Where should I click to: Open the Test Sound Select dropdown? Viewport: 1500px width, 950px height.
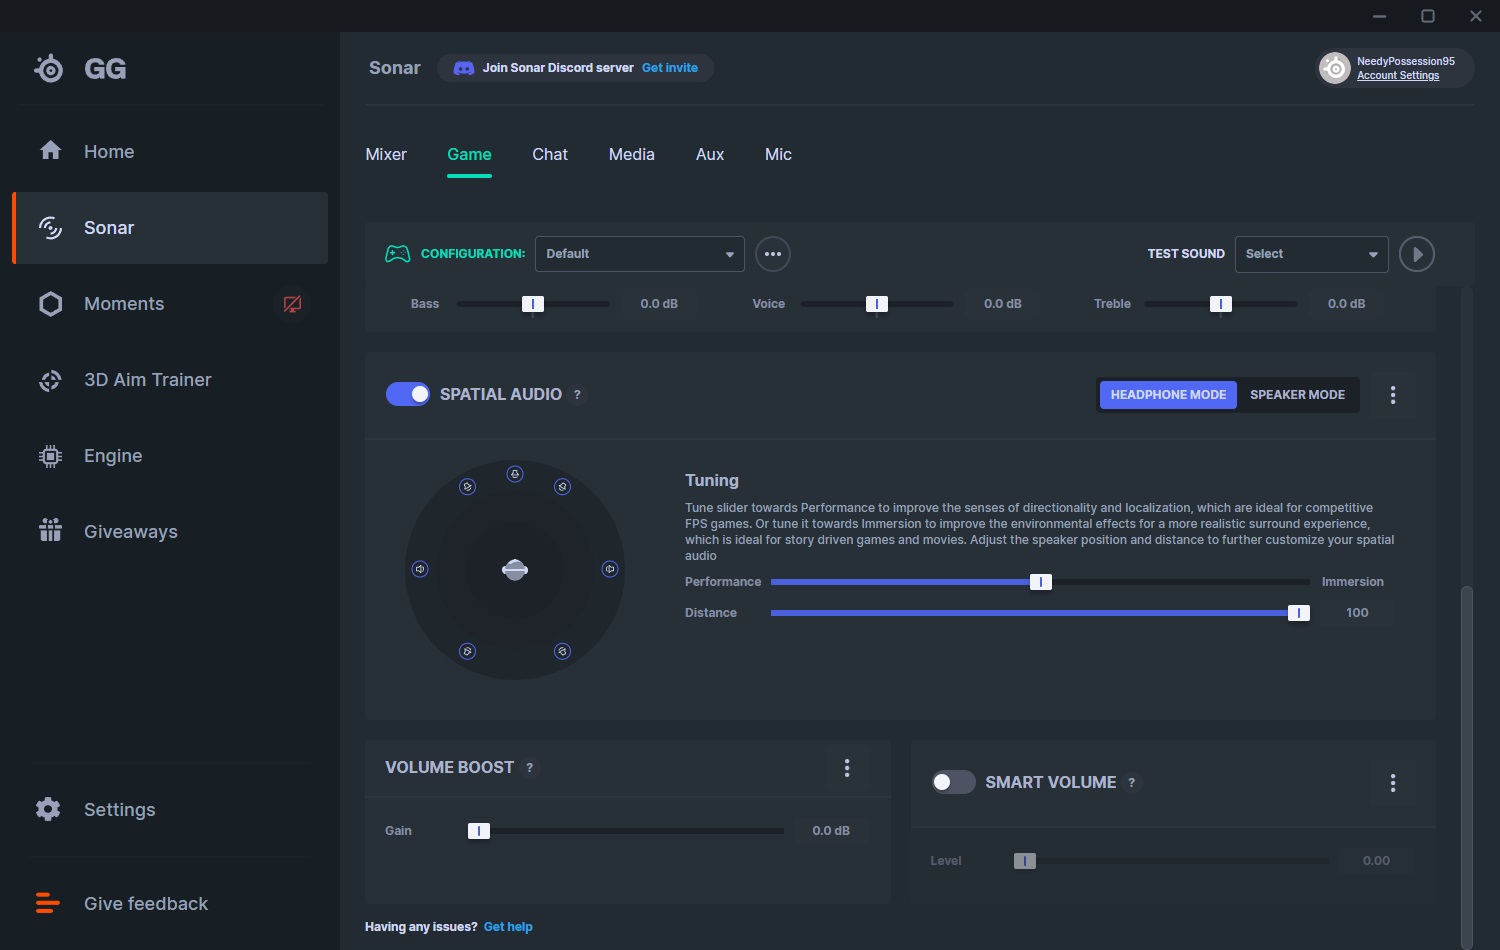click(1312, 254)
